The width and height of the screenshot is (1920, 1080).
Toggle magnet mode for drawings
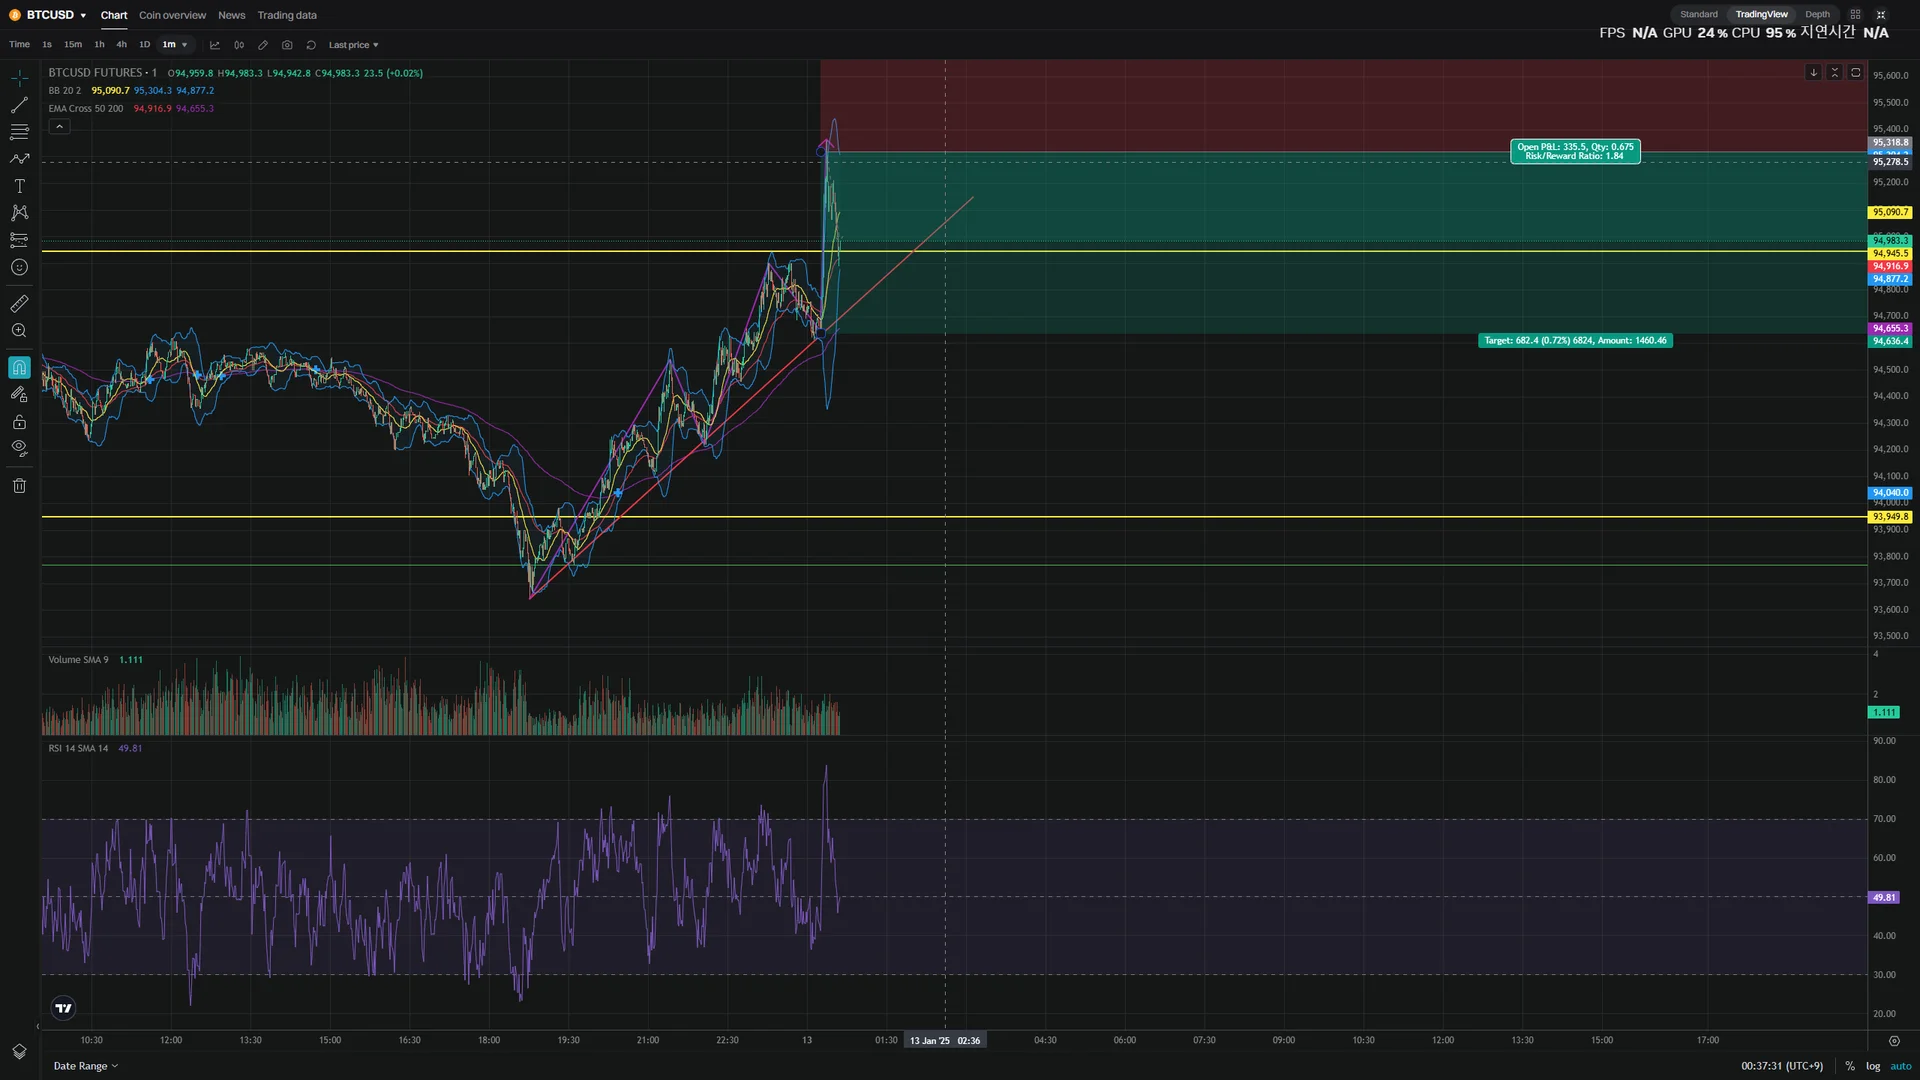coord(19,367)
